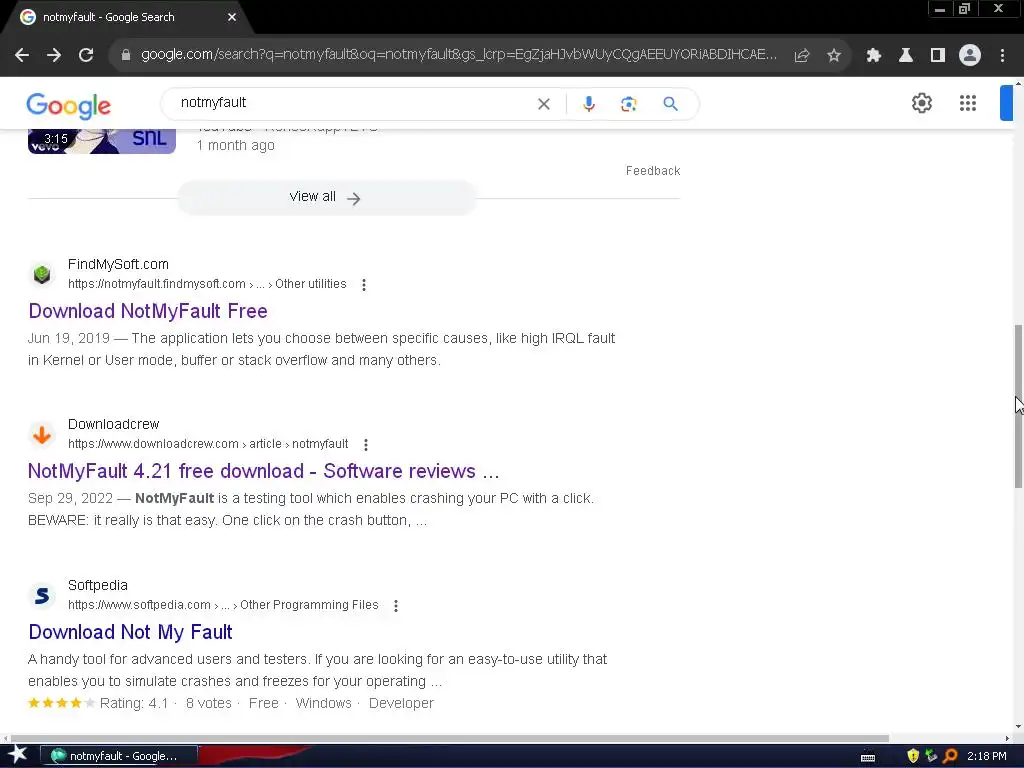Select notmyfault - Google taskbar item
Image resolution: width=1024 pixels, height=768 pixels.
(120, 756)
